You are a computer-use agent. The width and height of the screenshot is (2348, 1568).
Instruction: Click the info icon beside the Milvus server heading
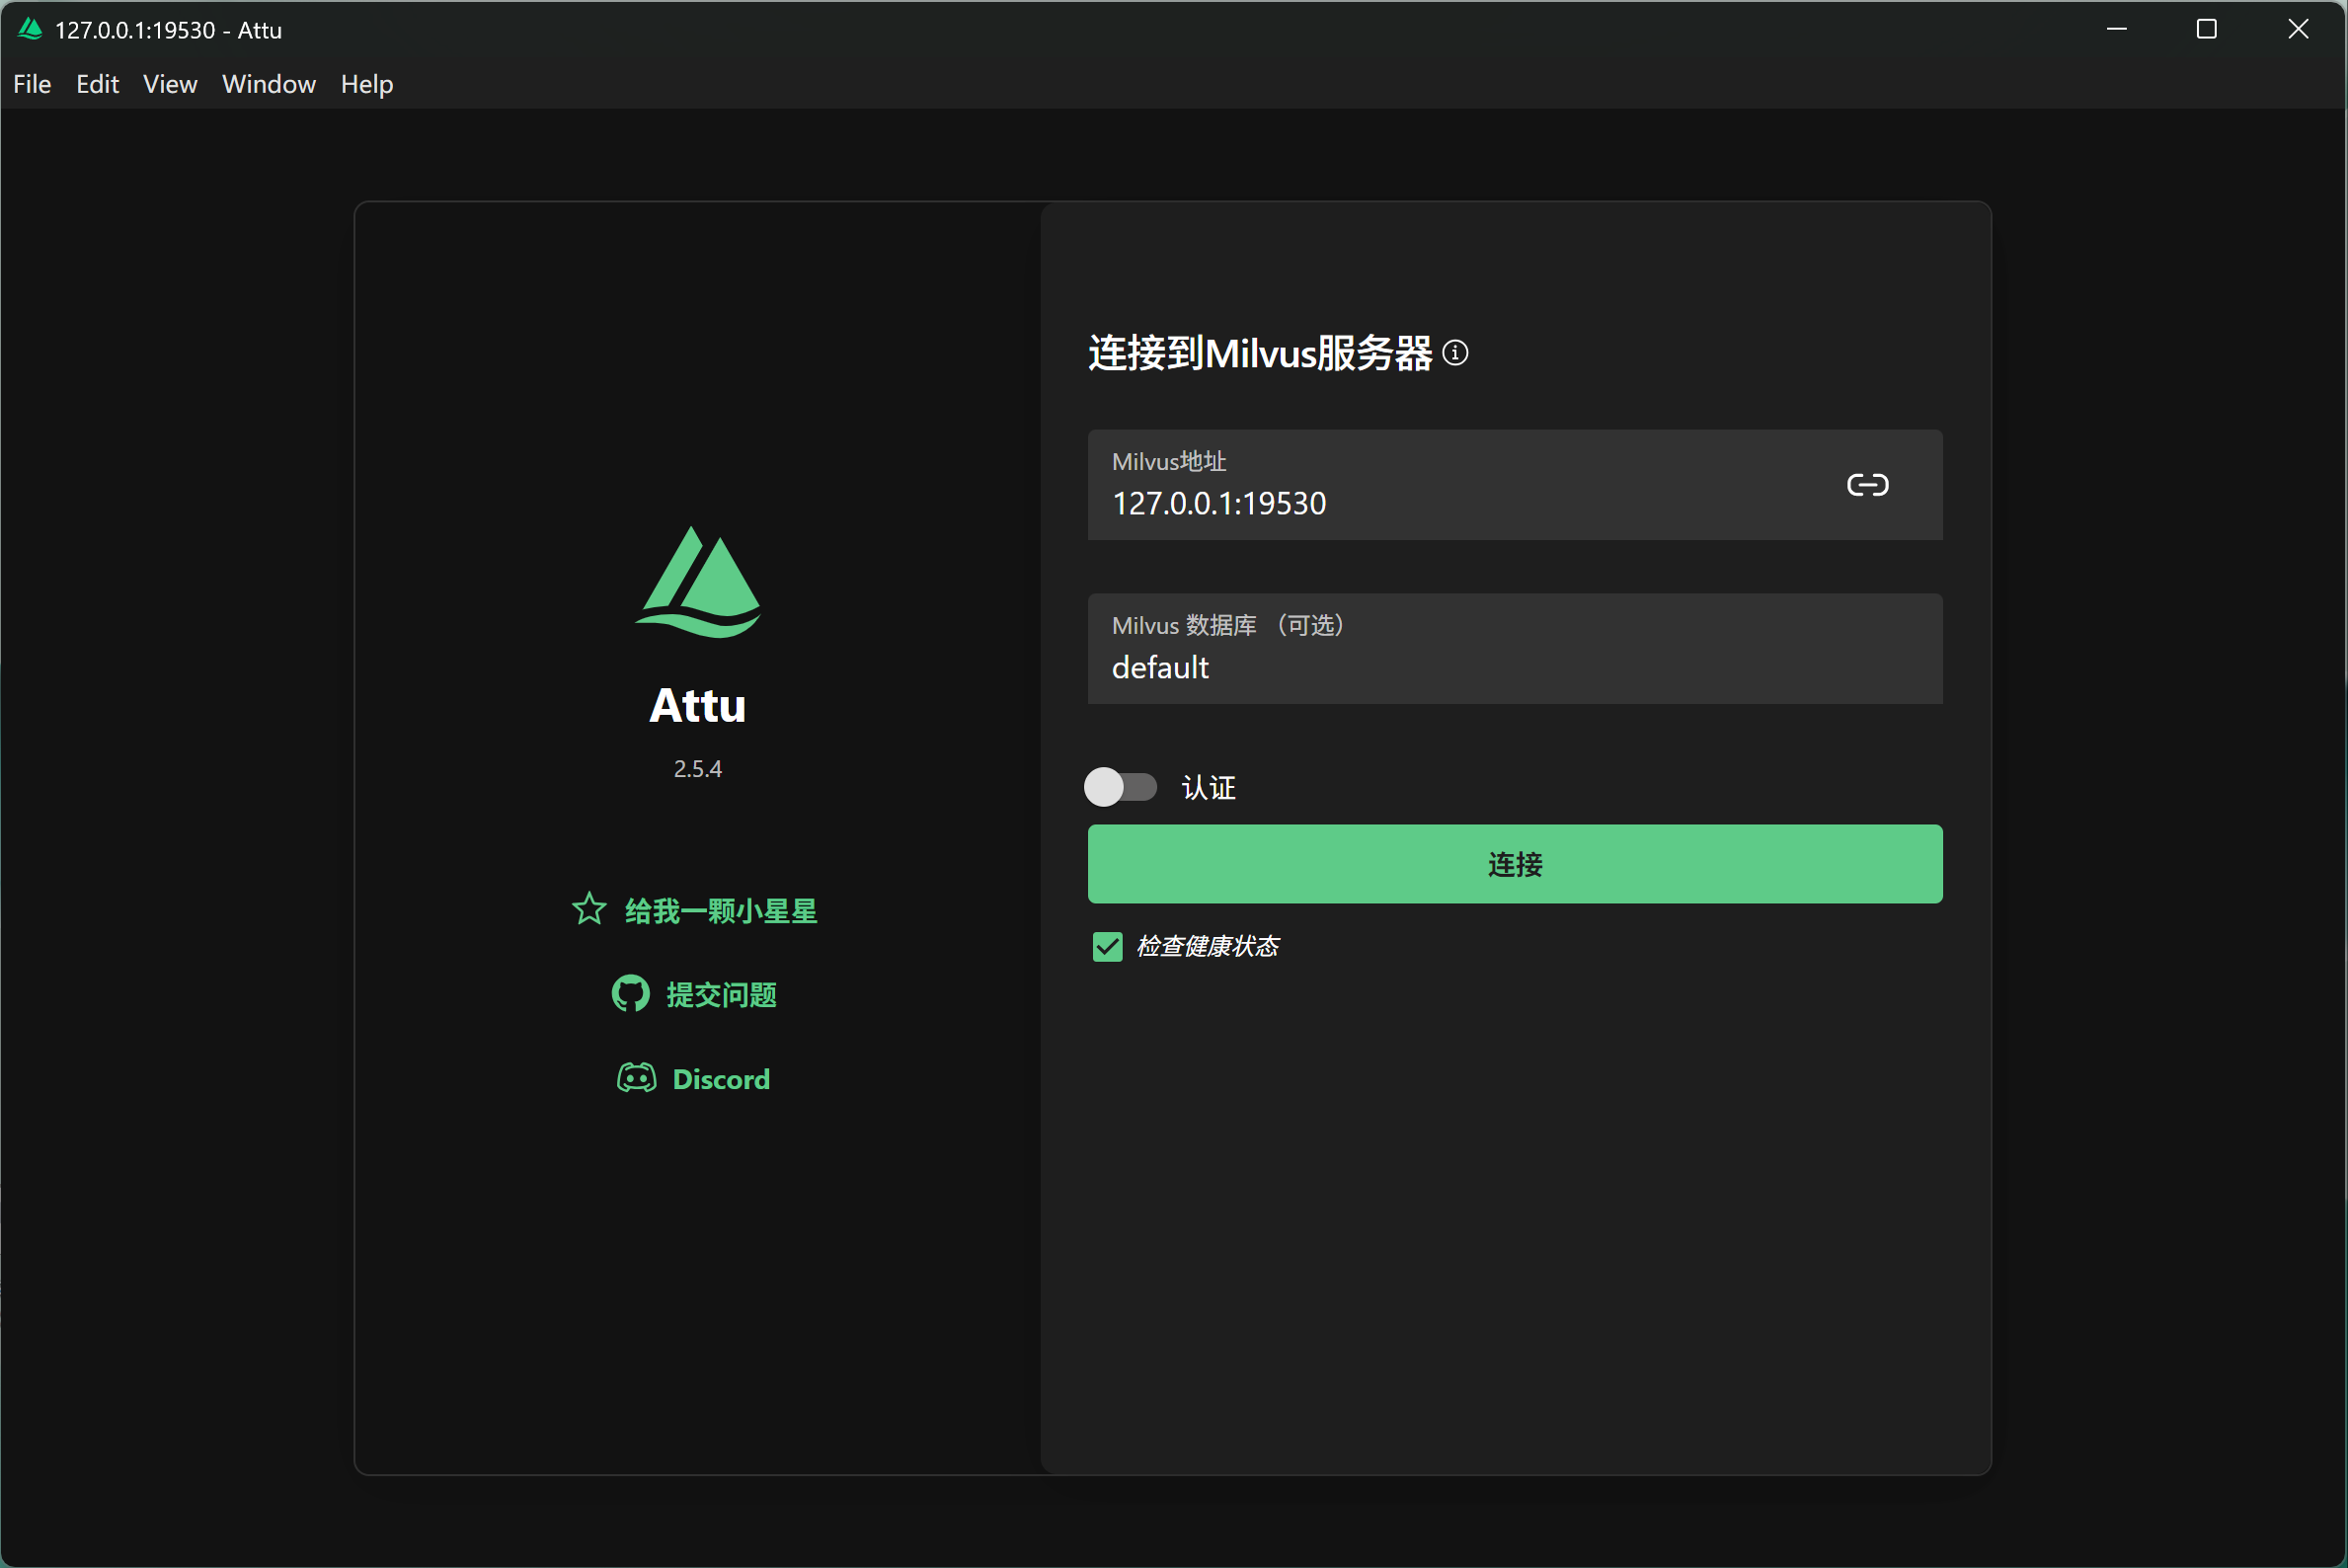pyautogui.click(x=1456, y=353)
